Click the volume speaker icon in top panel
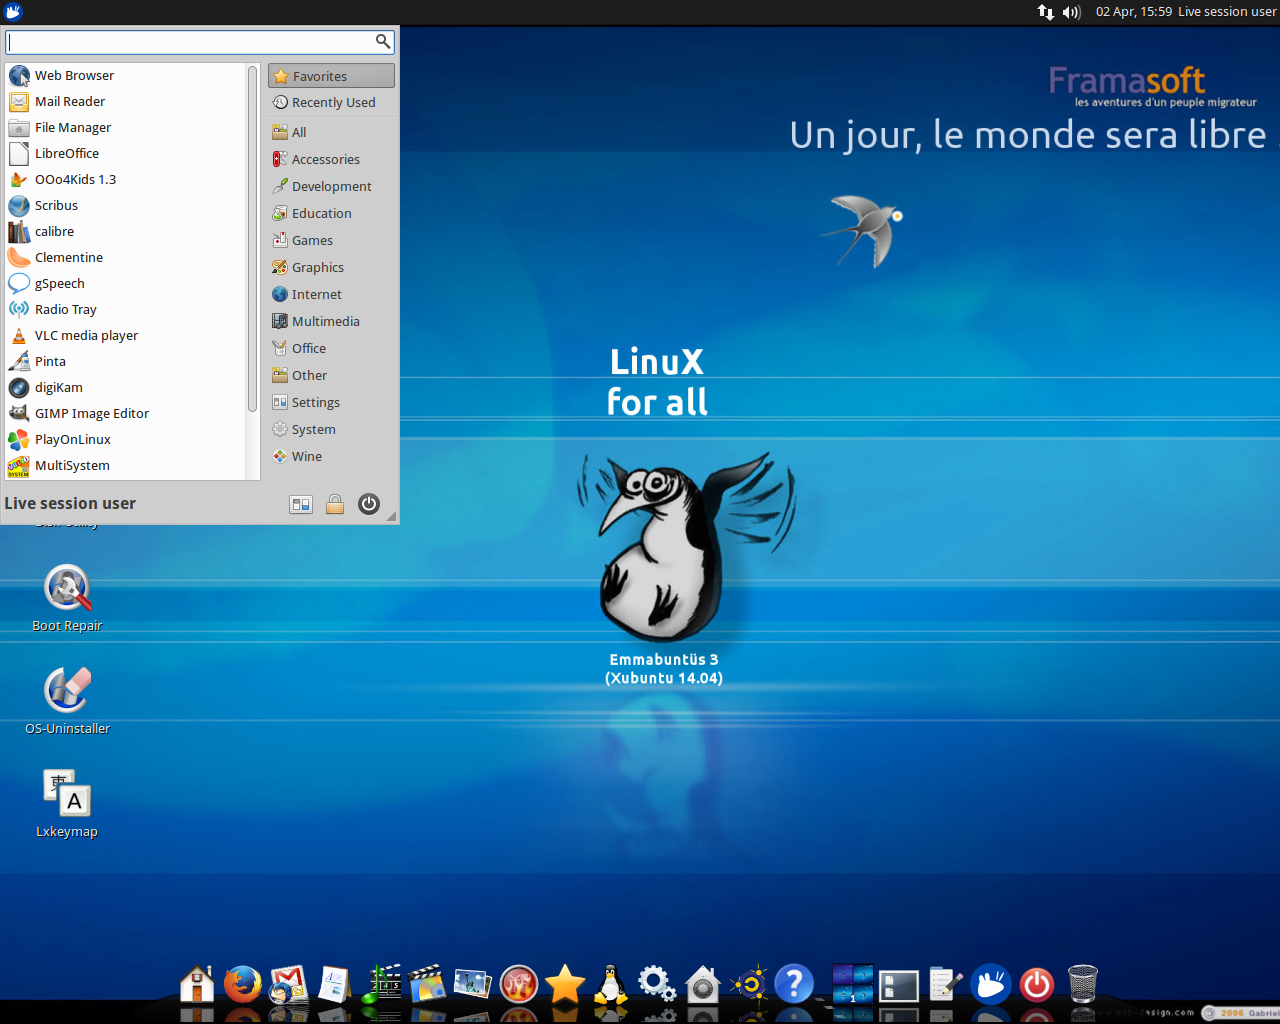Viewport: 1280px width, 1024px height. coord(1072,12)
